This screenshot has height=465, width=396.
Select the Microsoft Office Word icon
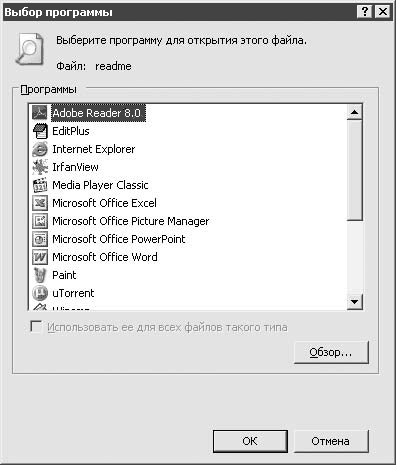coord(40,257)
